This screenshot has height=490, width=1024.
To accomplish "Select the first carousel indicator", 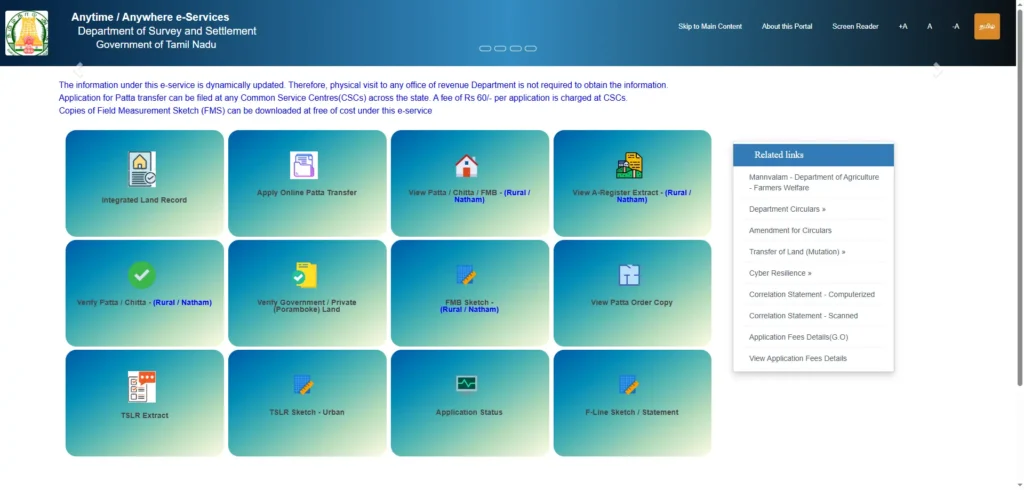I will (485, 48).
